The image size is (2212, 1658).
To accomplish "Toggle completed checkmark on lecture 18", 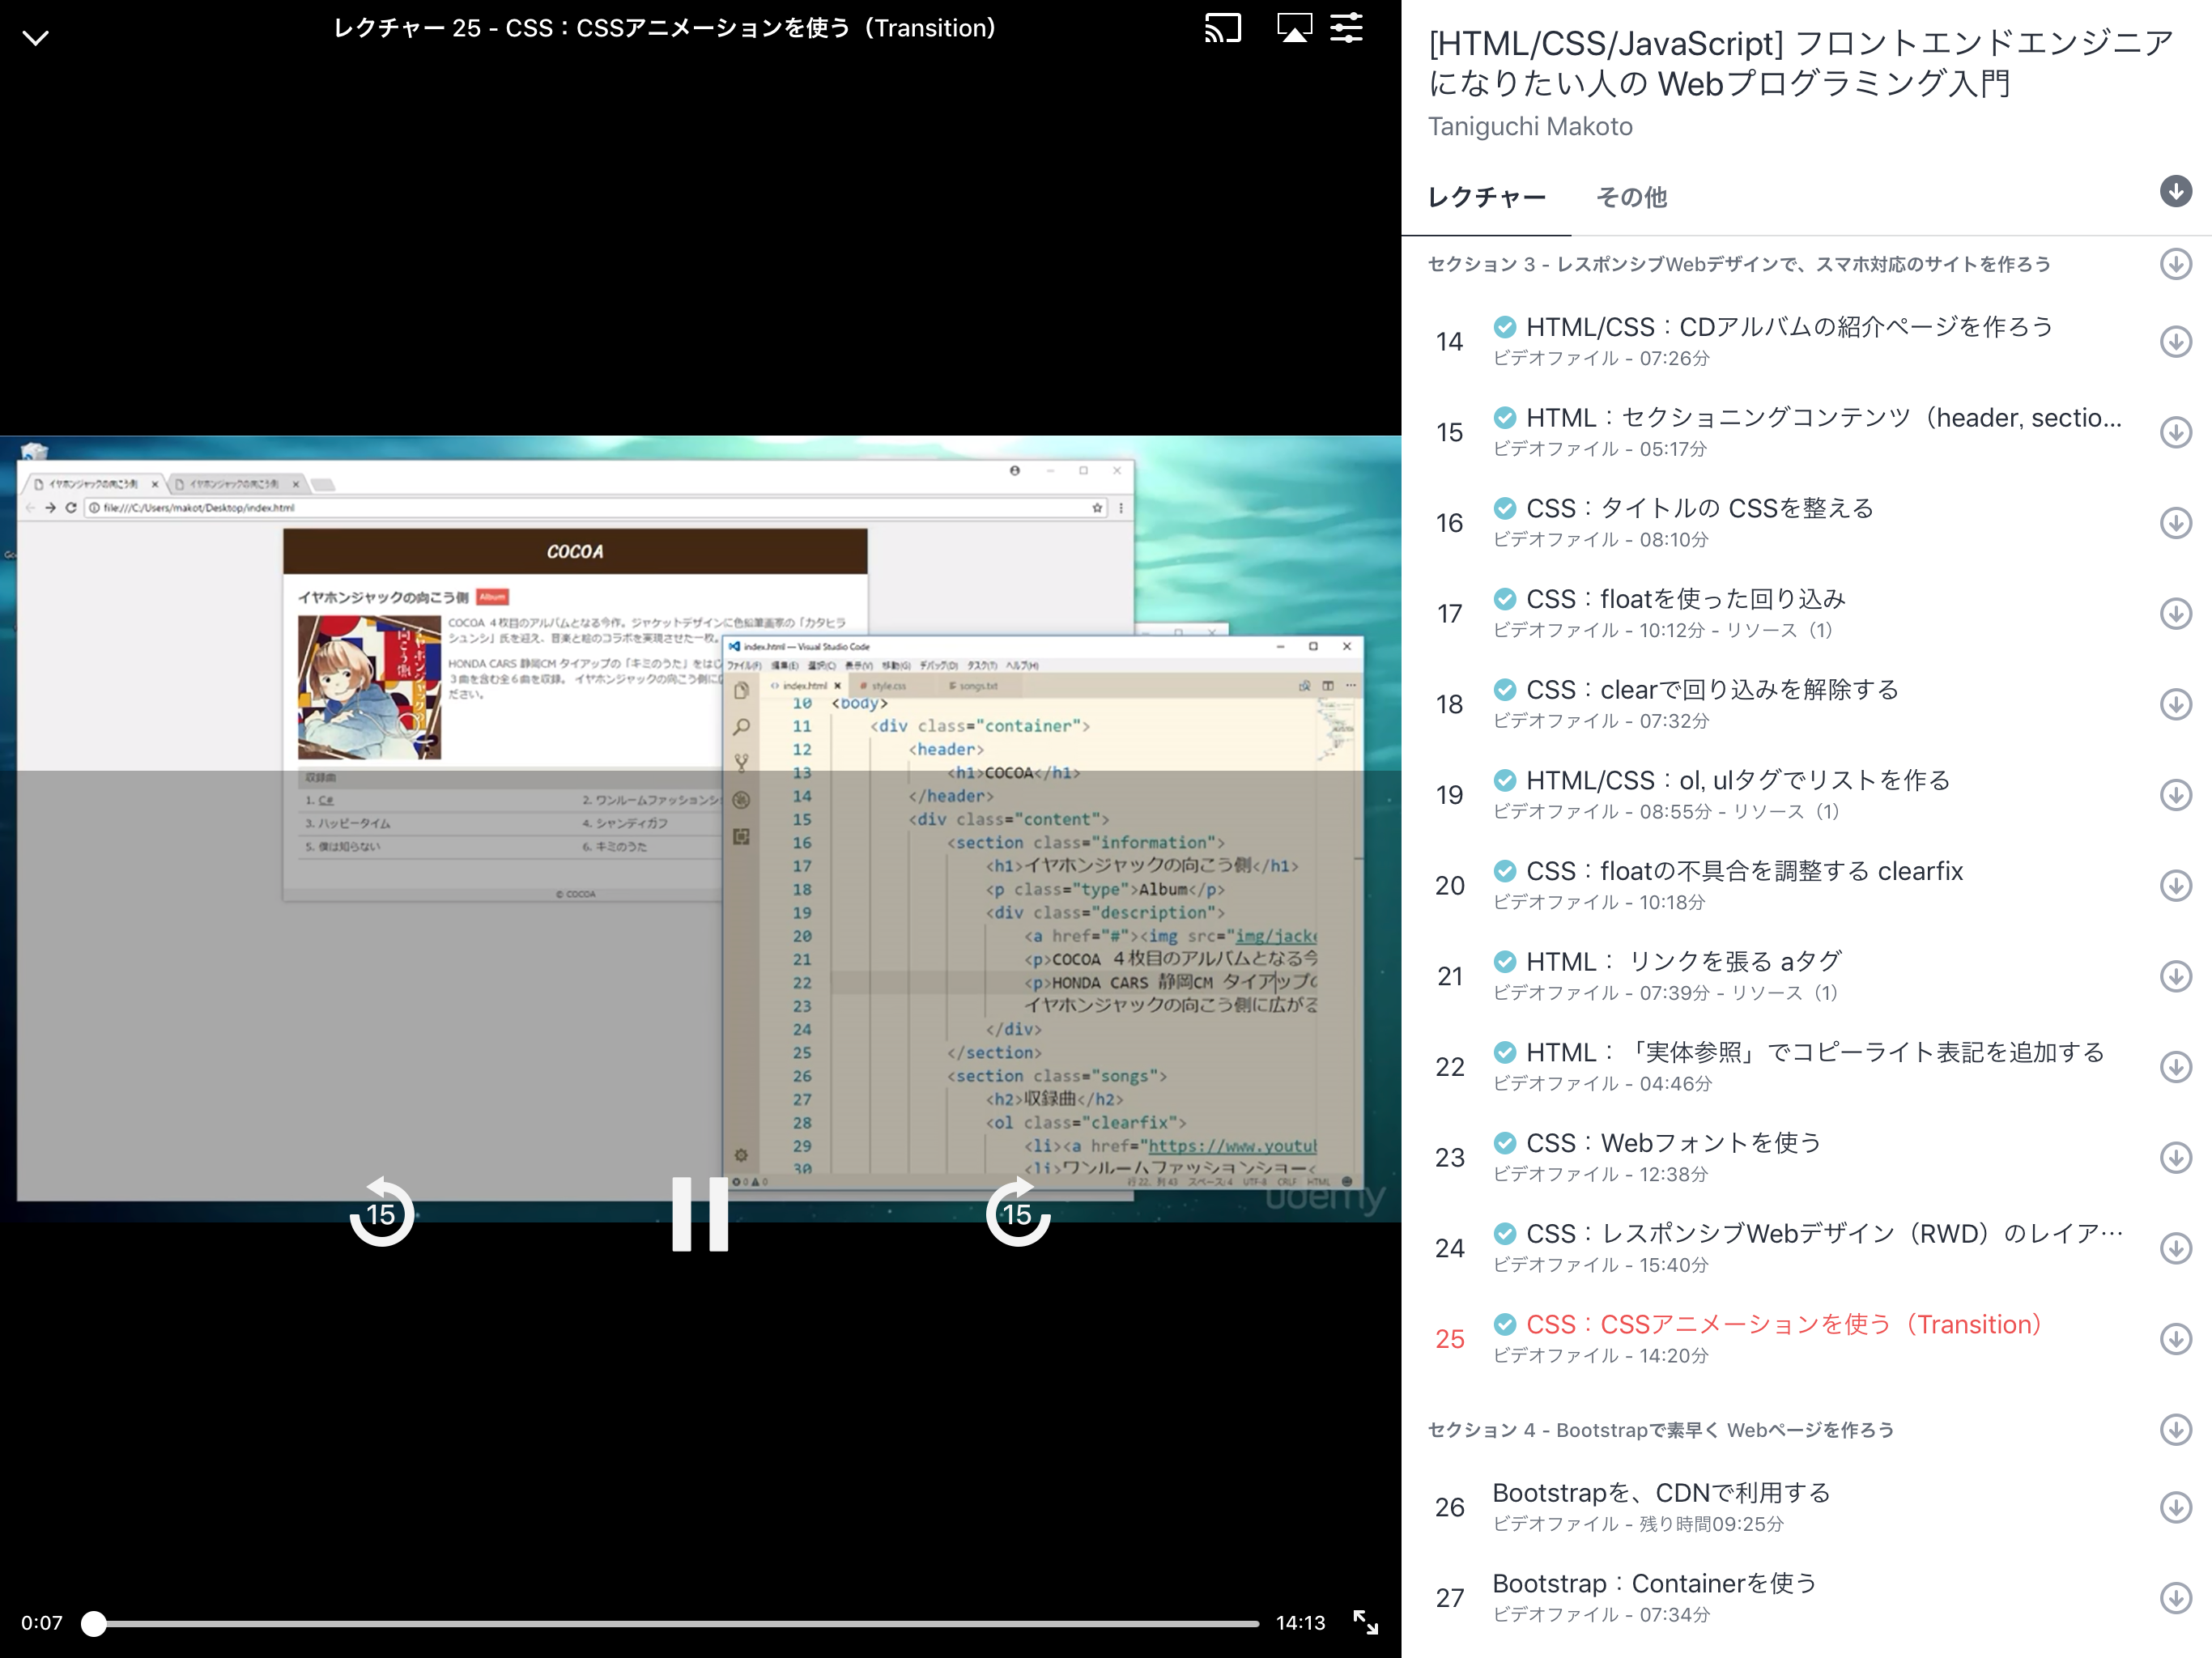I will pos(1505,689).
